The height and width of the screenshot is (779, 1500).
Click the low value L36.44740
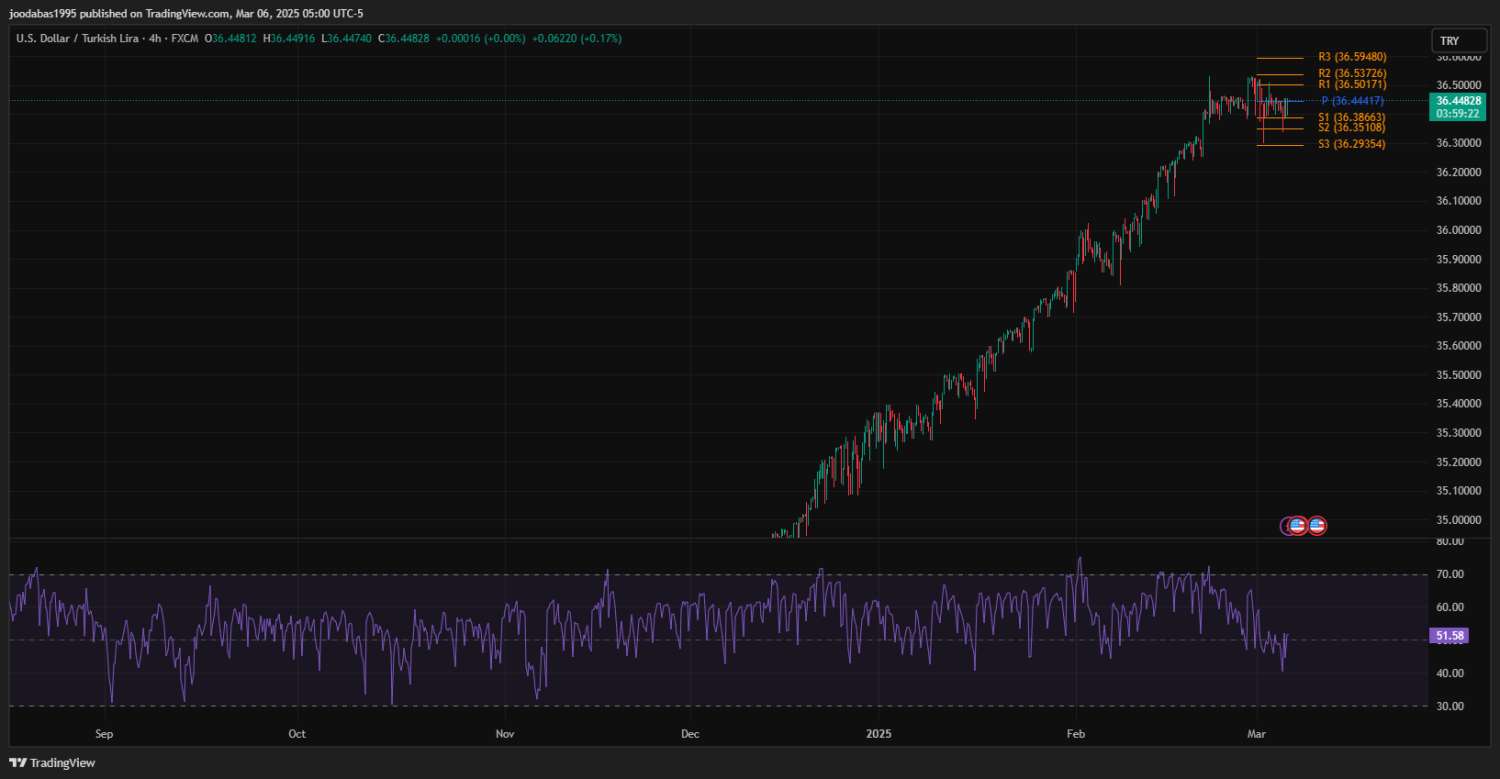click(346, 39)
